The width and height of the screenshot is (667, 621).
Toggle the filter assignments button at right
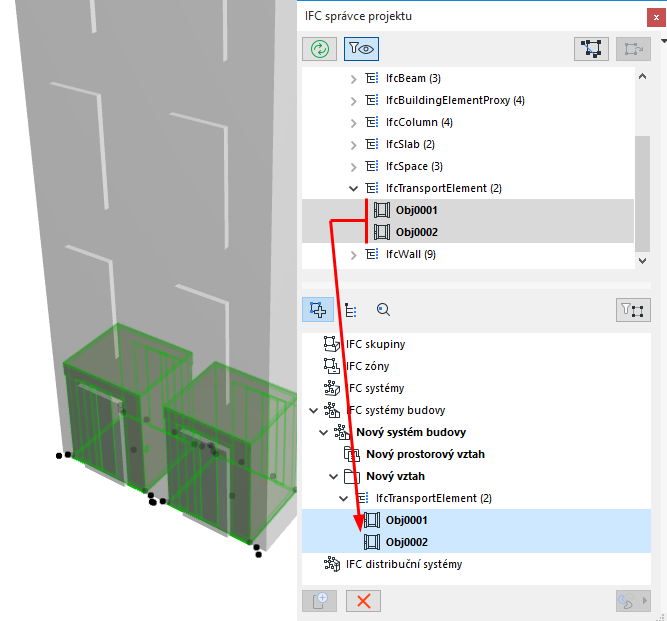click(x=633, y=310)
